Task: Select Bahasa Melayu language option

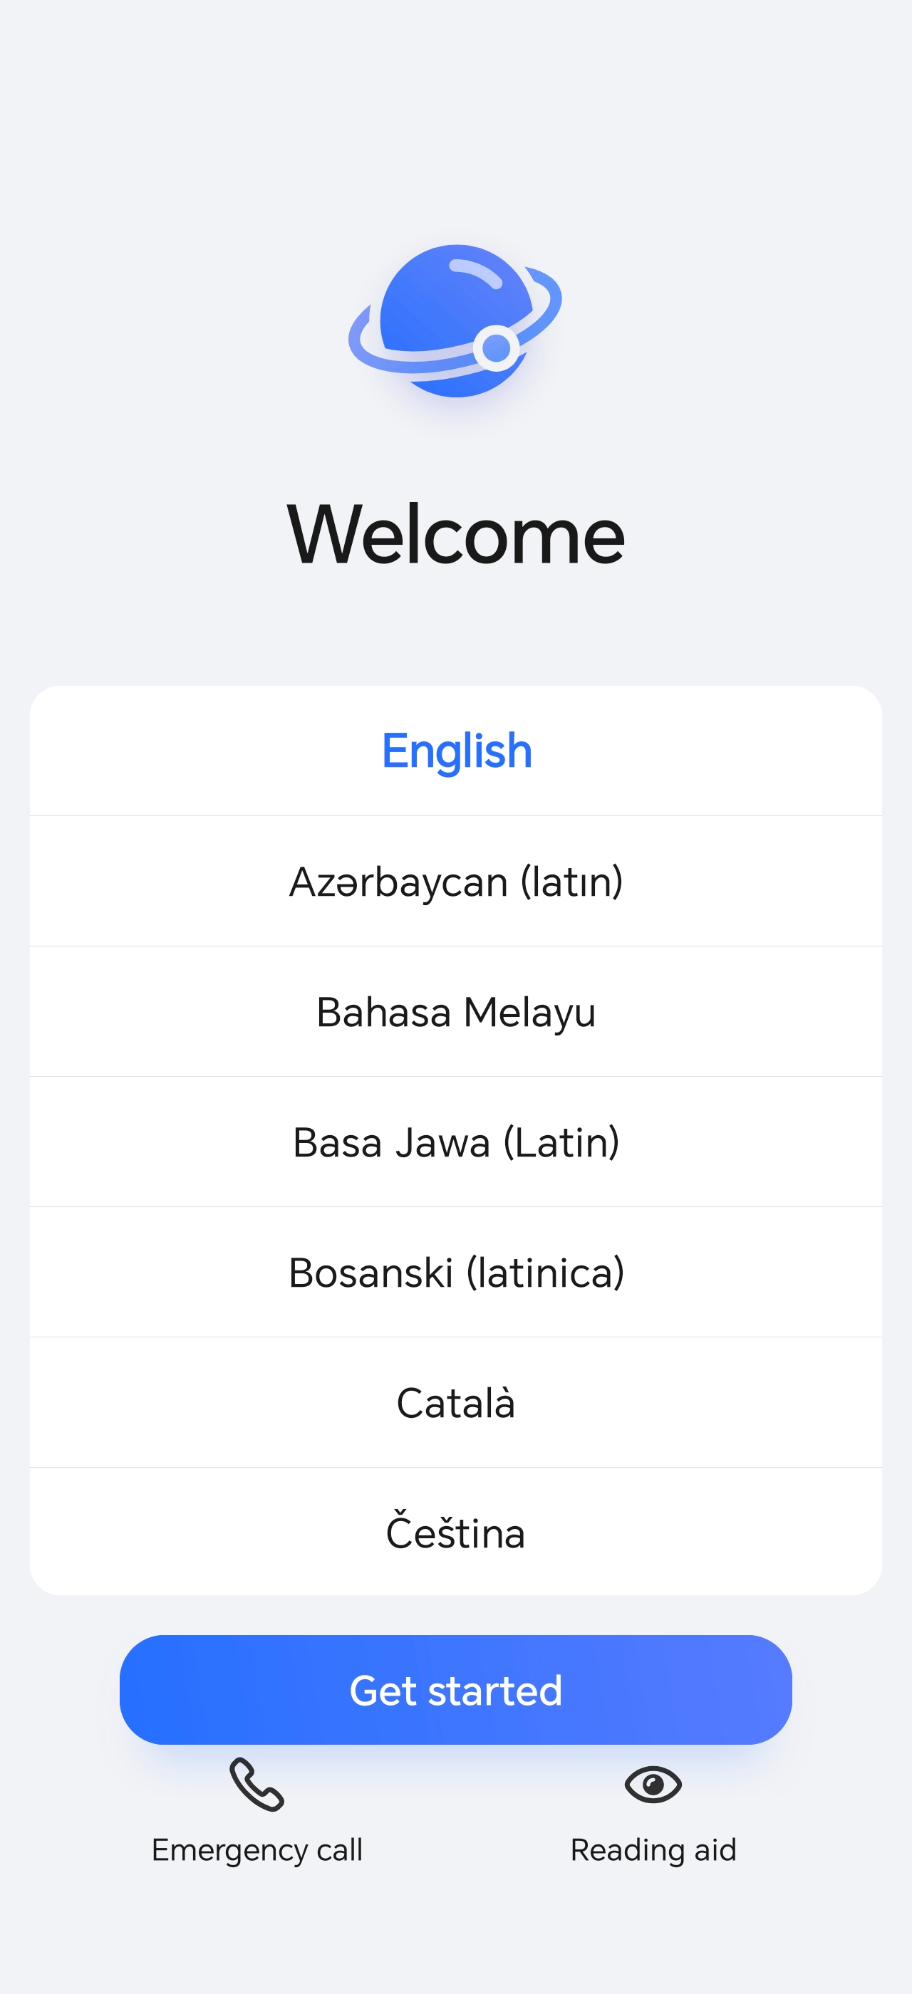Action: pyautogui.click(x=456, y=1012)
